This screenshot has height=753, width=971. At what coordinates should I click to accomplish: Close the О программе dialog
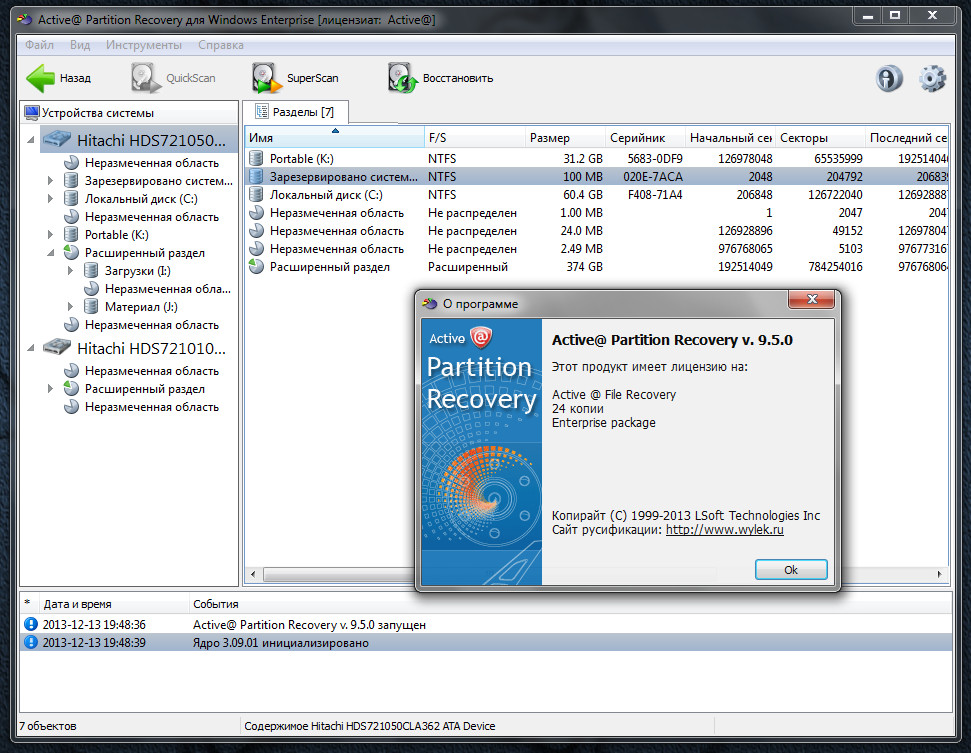click(x=812, y=300)
